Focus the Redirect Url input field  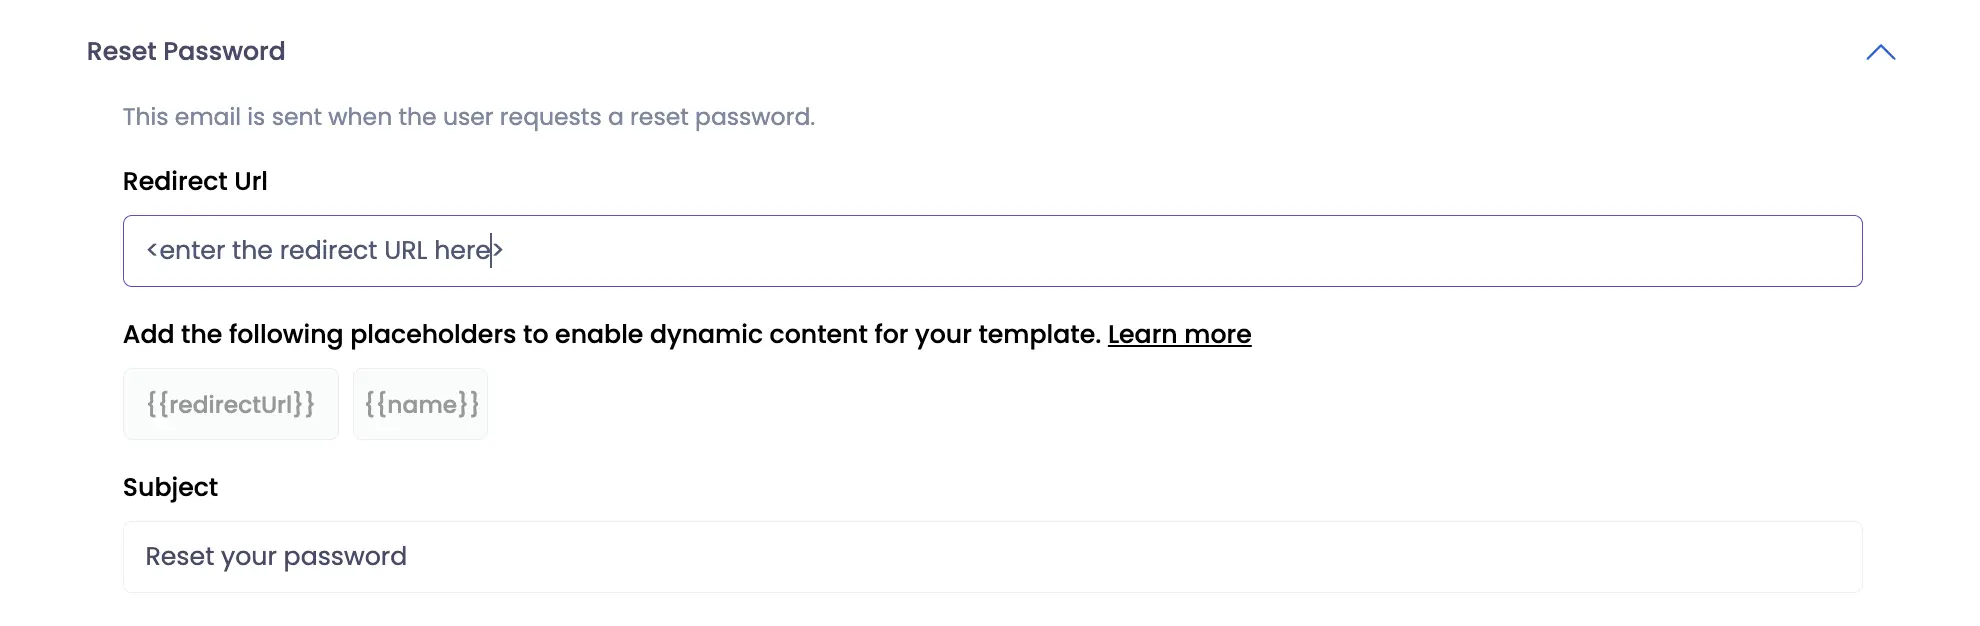pyautogui.click(x=992, y=251)
